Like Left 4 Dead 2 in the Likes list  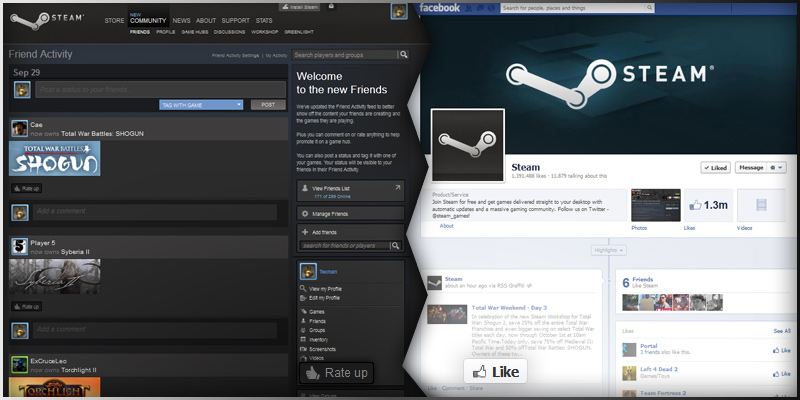(x=784, y=374)
